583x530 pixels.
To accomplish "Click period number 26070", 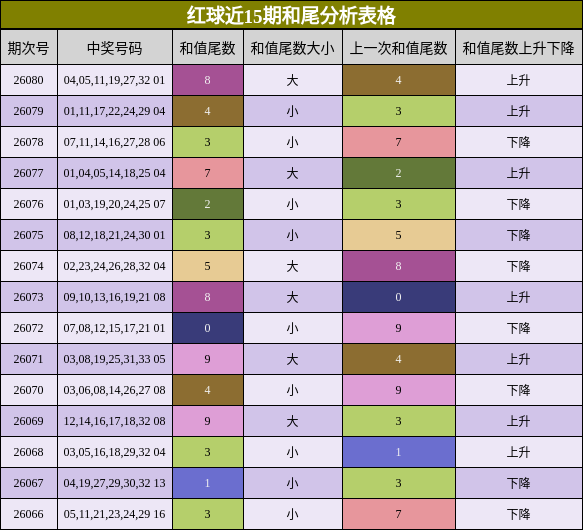I will pyautogui.click(x=29, y=390).
